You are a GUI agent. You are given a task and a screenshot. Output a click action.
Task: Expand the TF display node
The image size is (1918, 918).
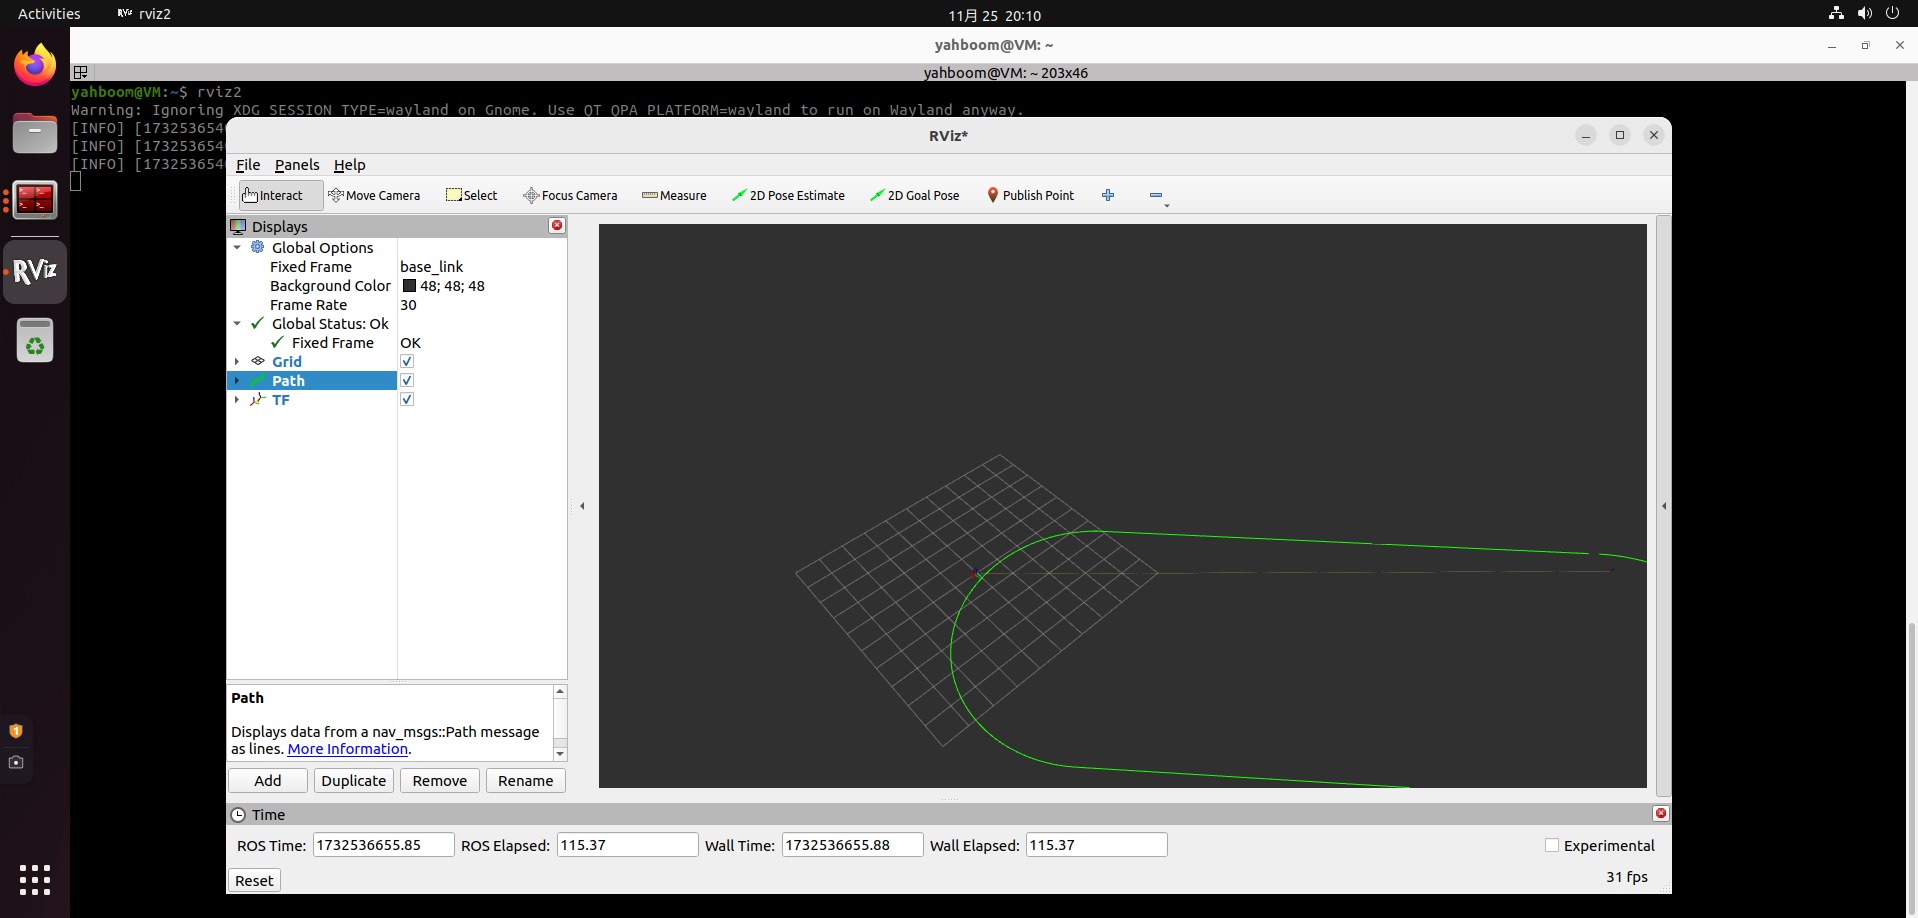(237, 400)
